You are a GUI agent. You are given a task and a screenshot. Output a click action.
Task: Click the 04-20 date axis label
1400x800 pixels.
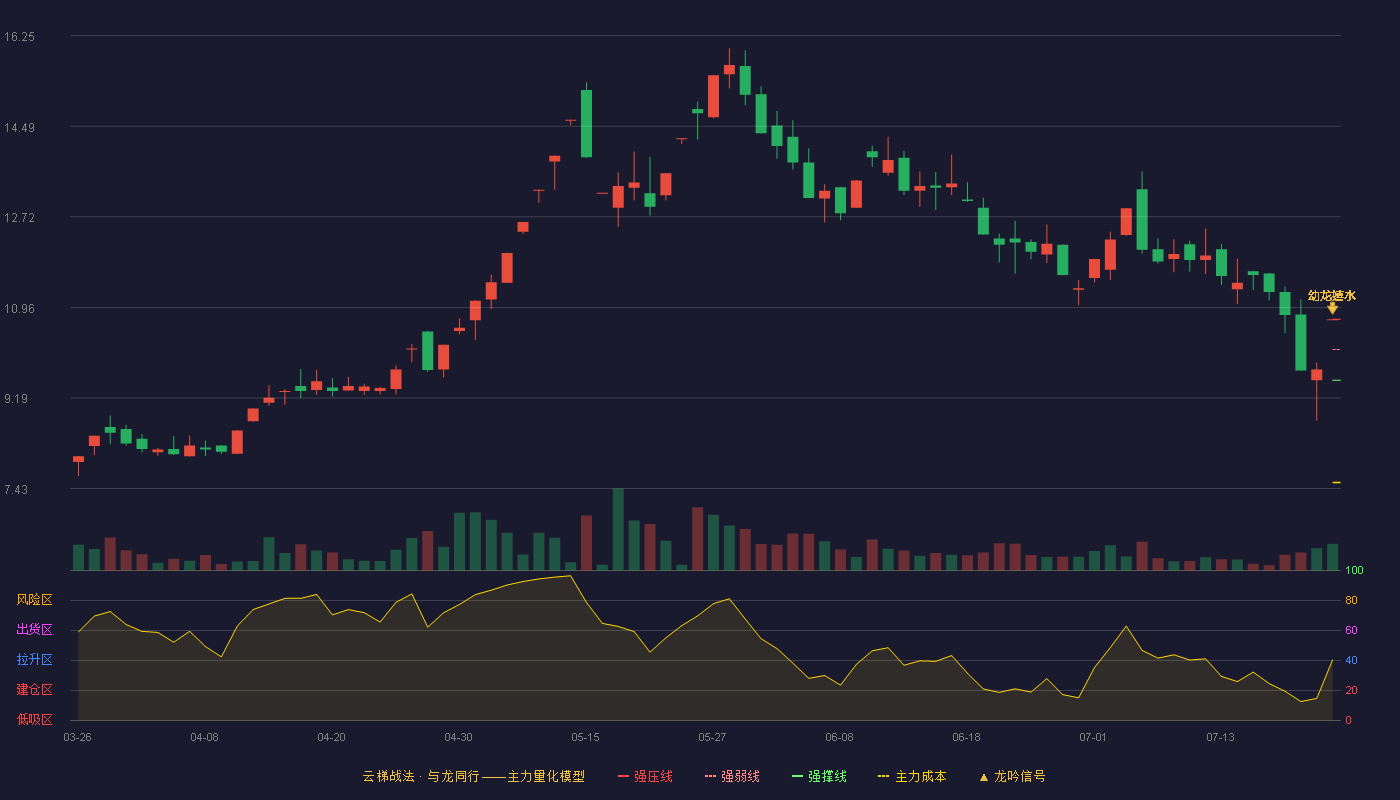pos(331,737)
